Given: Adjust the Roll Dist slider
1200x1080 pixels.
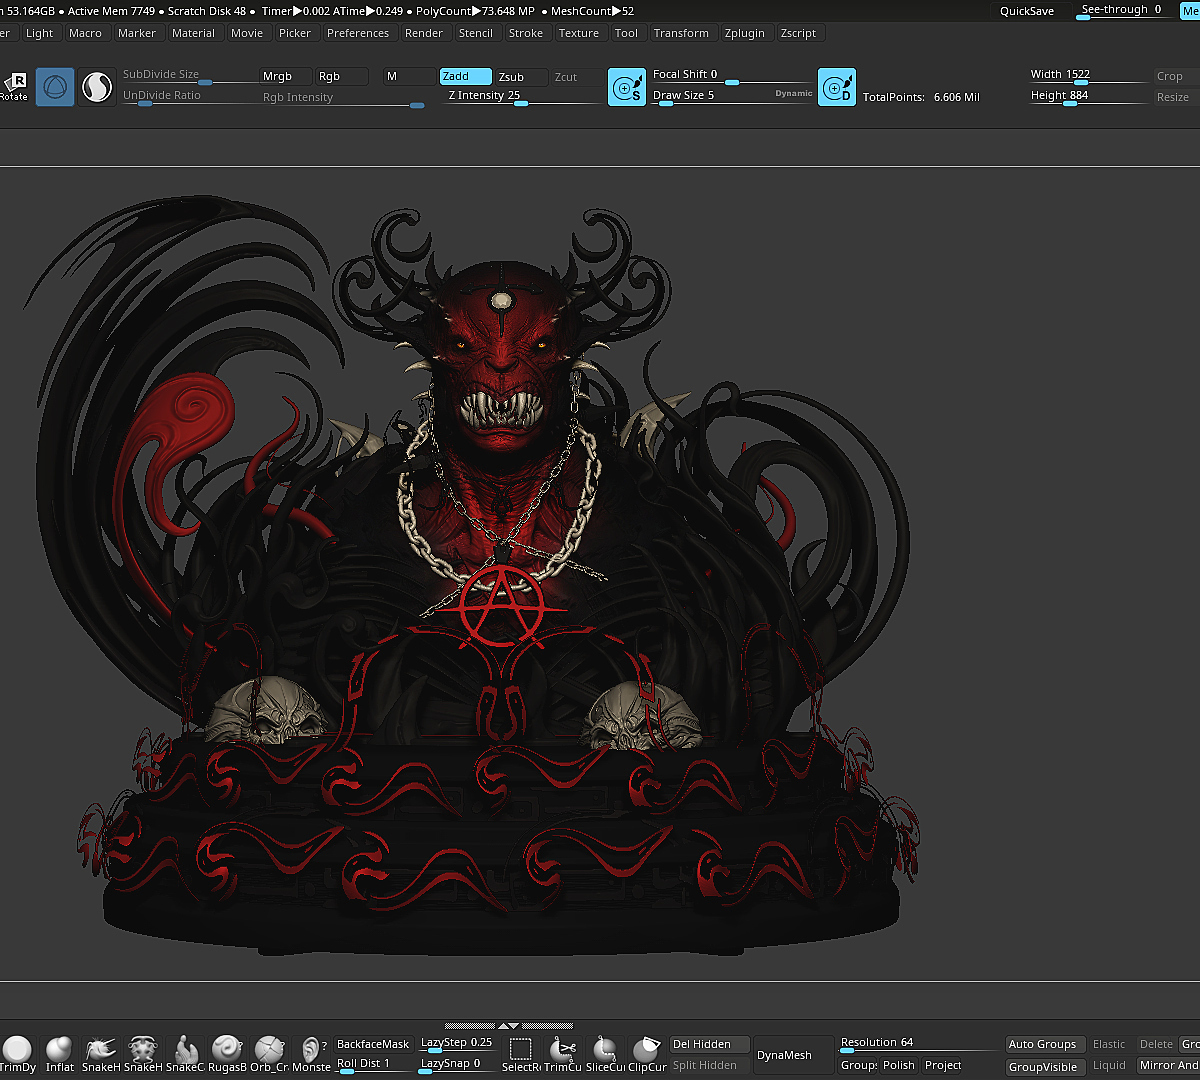Looking at the screenshot, I should point(373,1065).
